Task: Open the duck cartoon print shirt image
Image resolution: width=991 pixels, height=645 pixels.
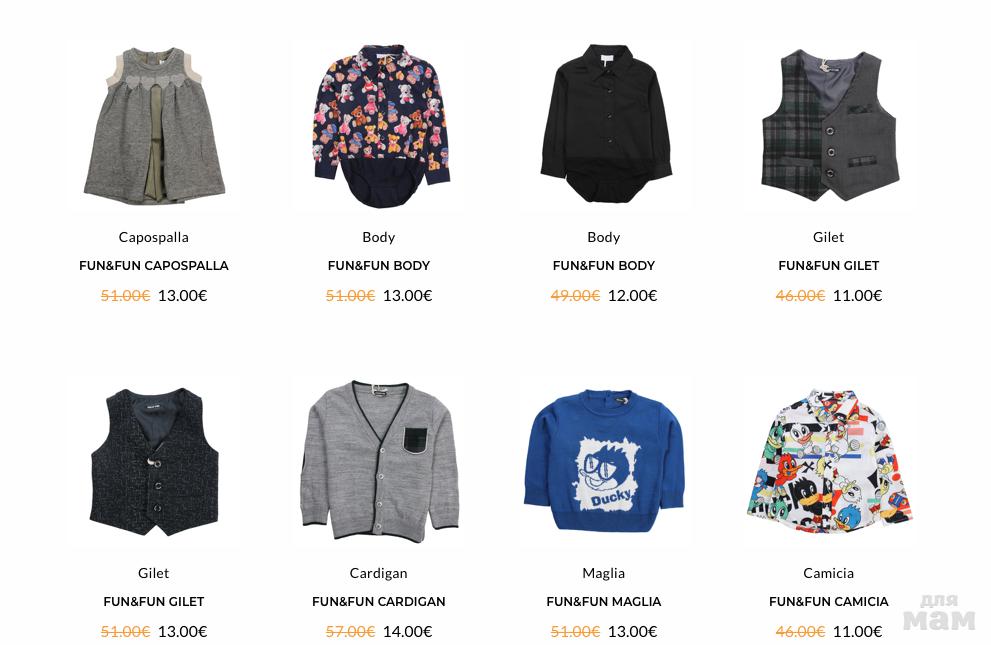Action: pyautogui.click(x=829, y=461)
